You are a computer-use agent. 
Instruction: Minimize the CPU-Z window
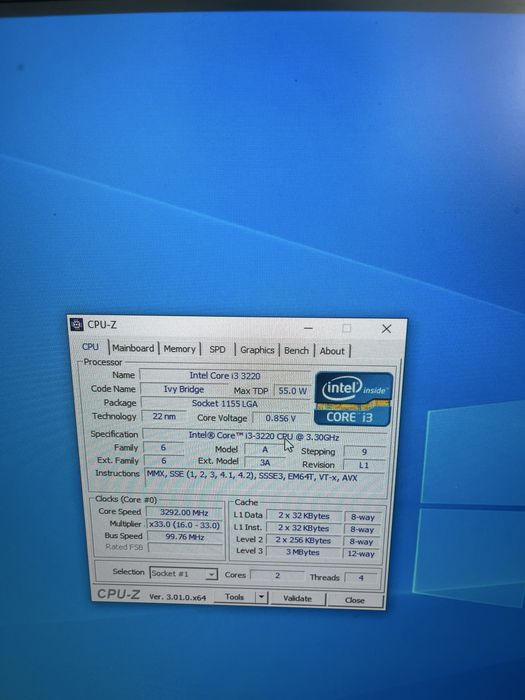point(308,328)
